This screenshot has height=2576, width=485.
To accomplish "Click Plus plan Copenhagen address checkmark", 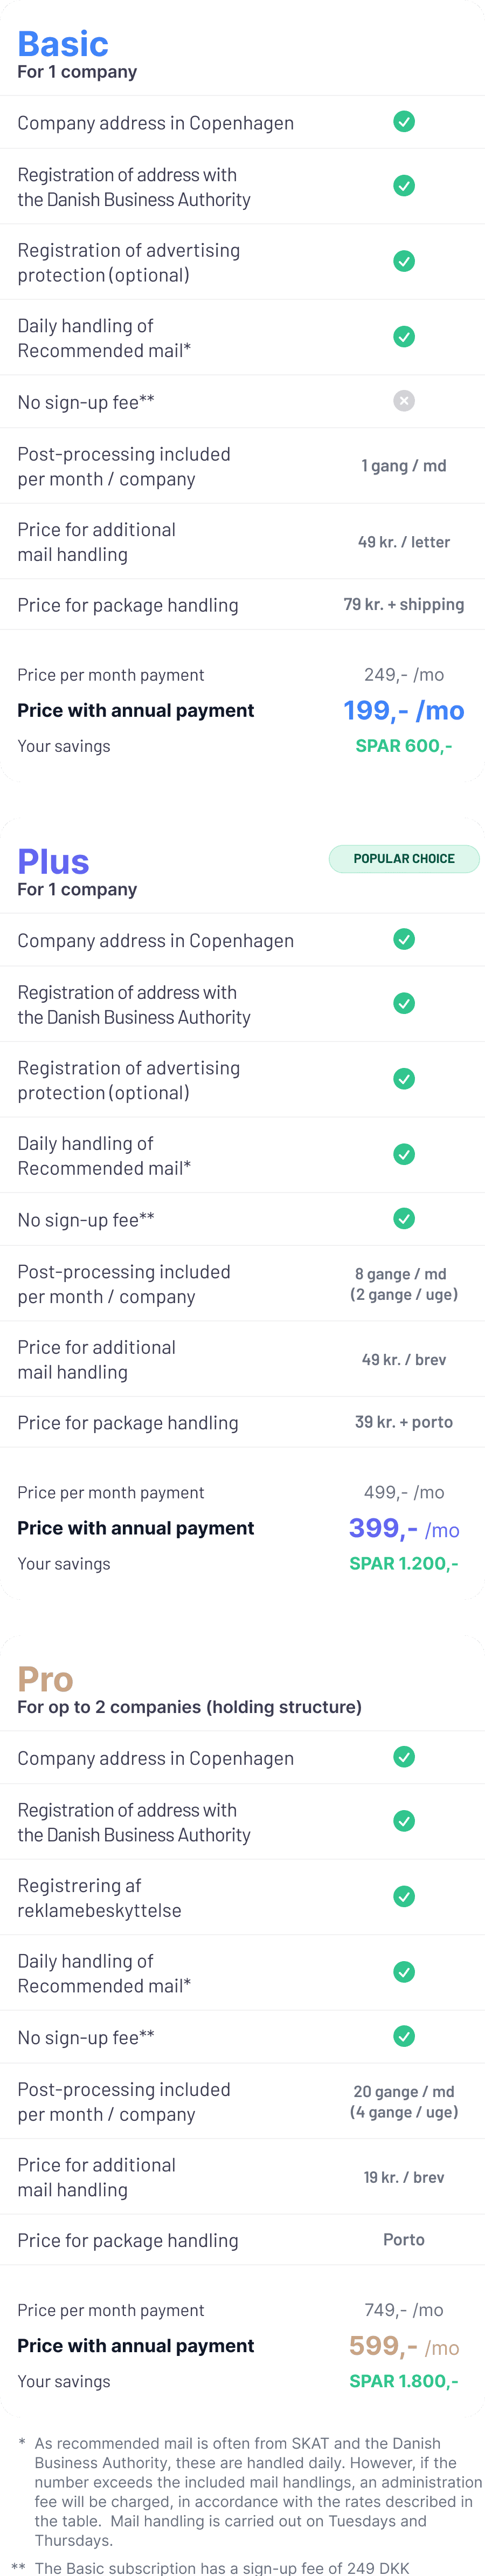I will [x=404, y=940].
